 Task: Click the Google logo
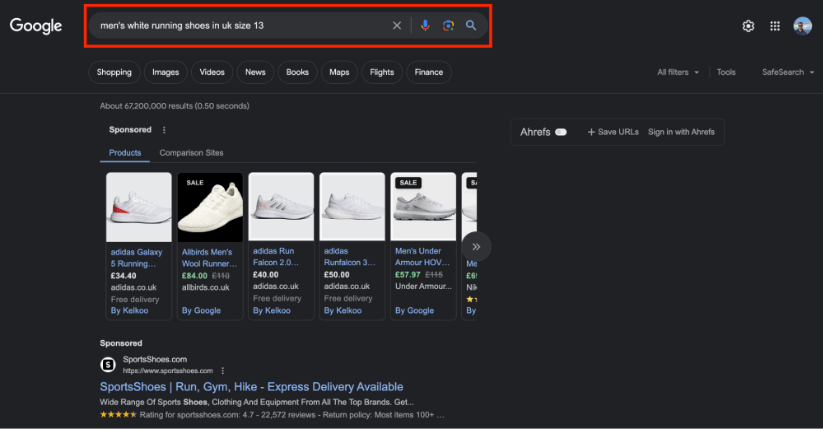(36, 26)
